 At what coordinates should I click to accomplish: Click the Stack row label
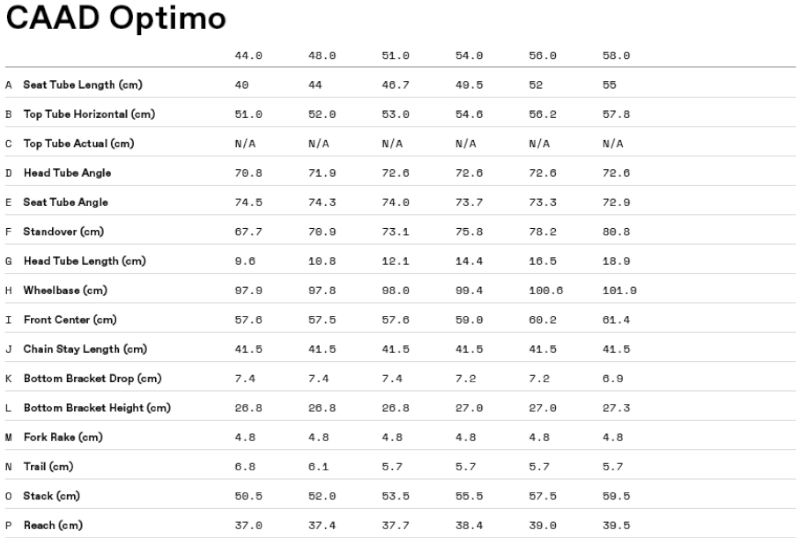click(52, 496)
